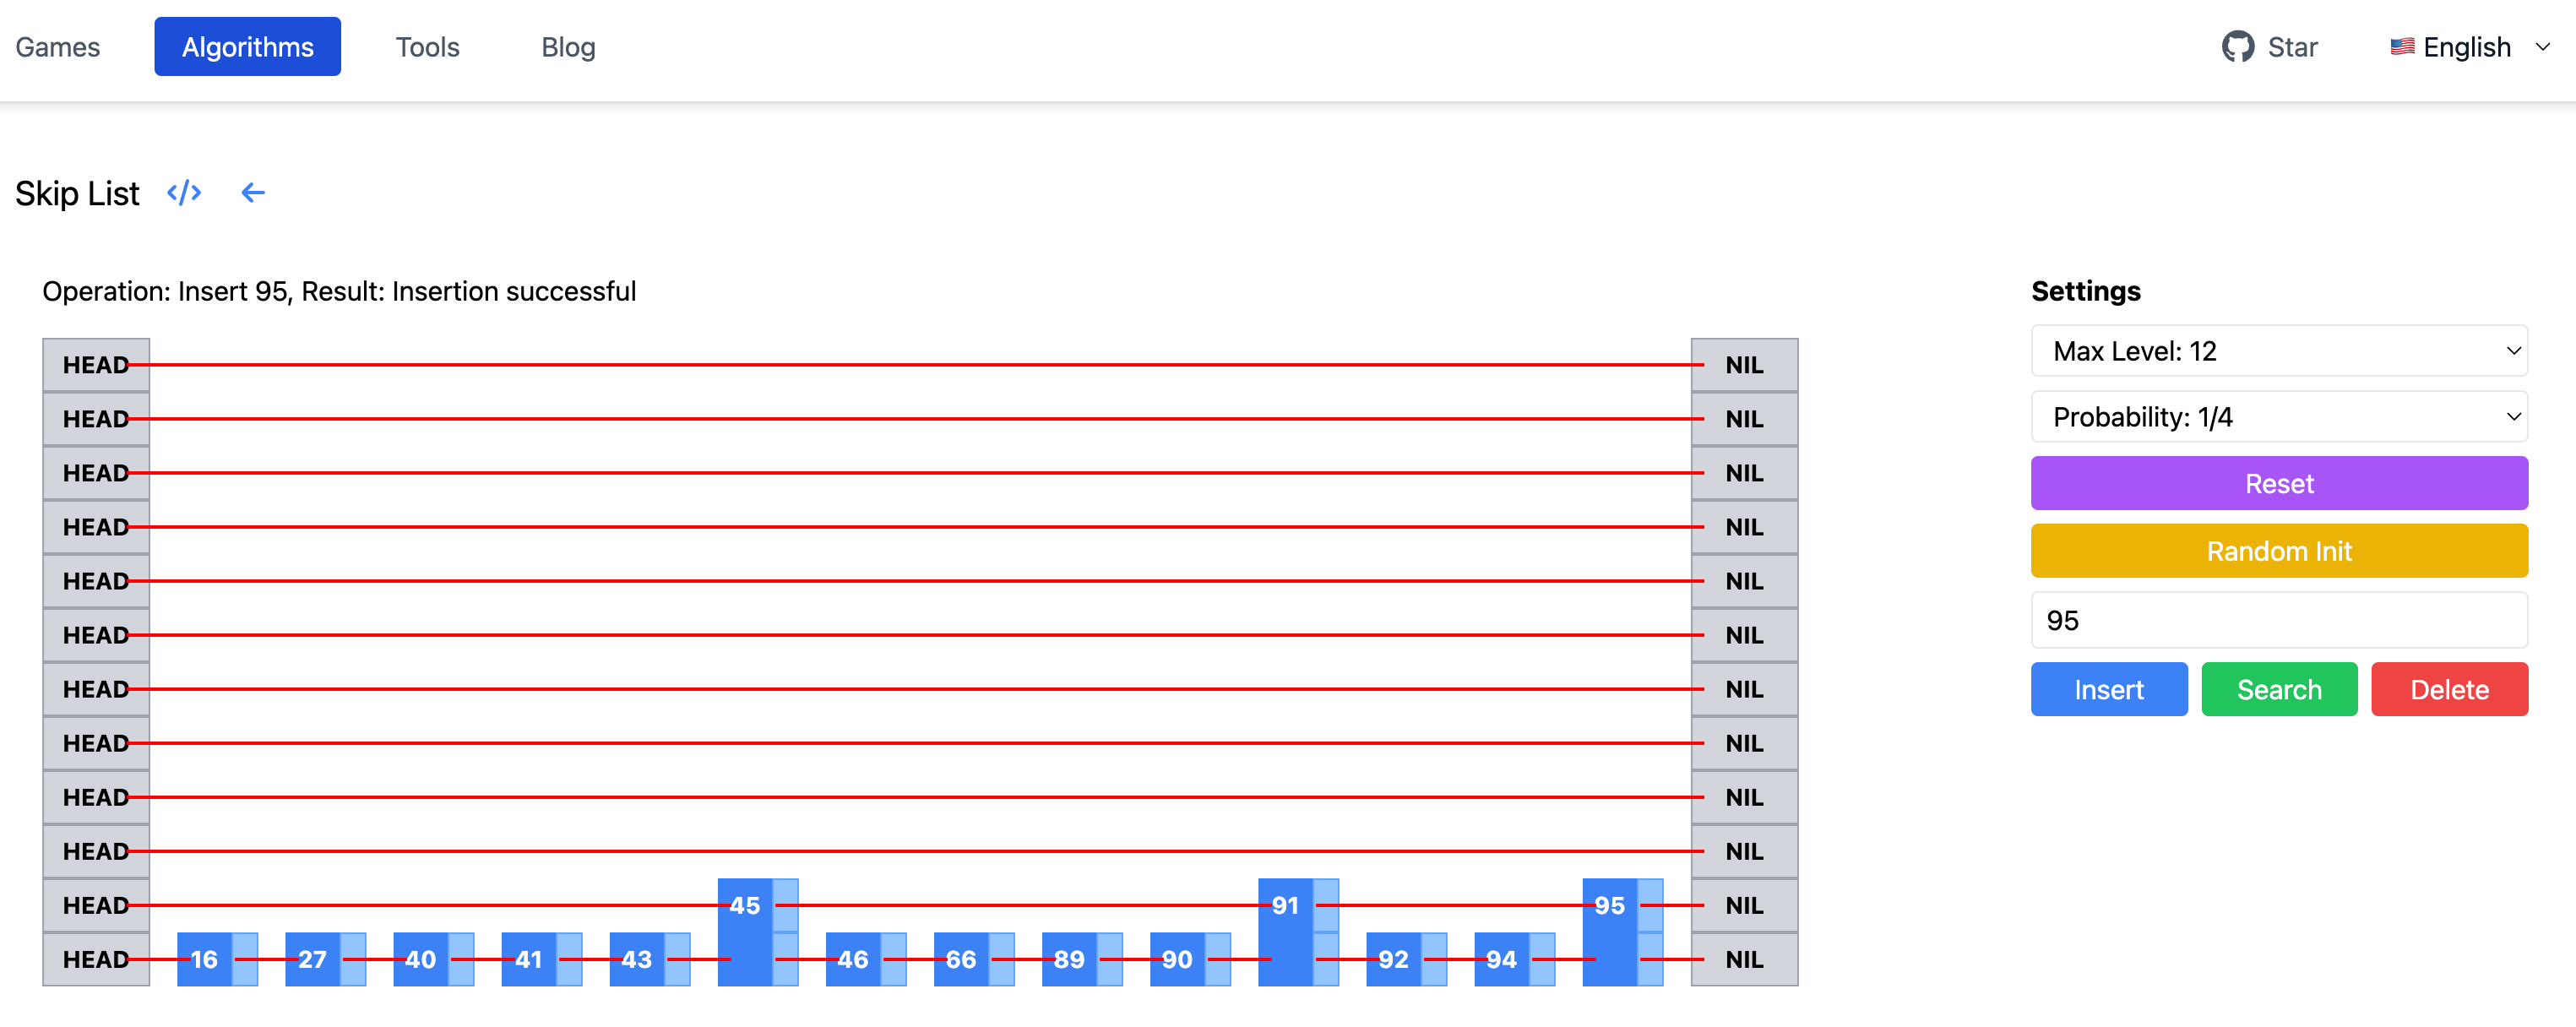Click the Skip List page title

77,193
